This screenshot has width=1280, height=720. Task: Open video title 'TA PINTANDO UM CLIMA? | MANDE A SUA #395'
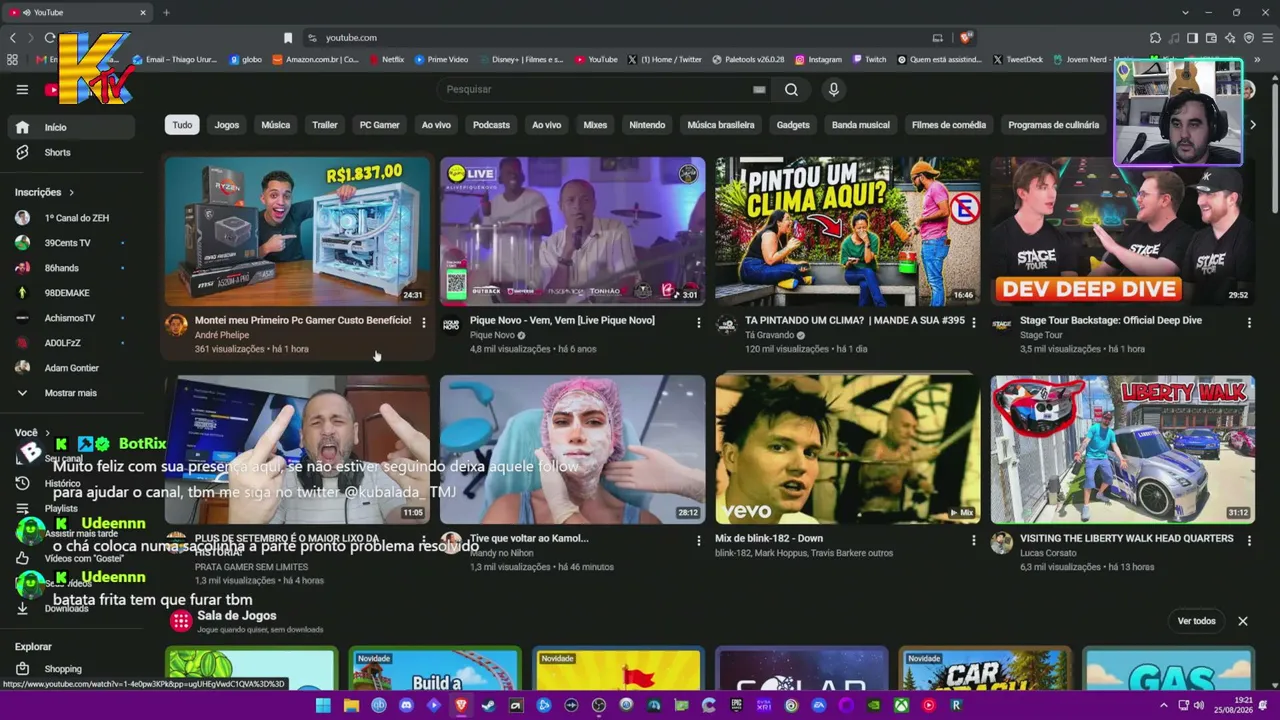[855, 321]
